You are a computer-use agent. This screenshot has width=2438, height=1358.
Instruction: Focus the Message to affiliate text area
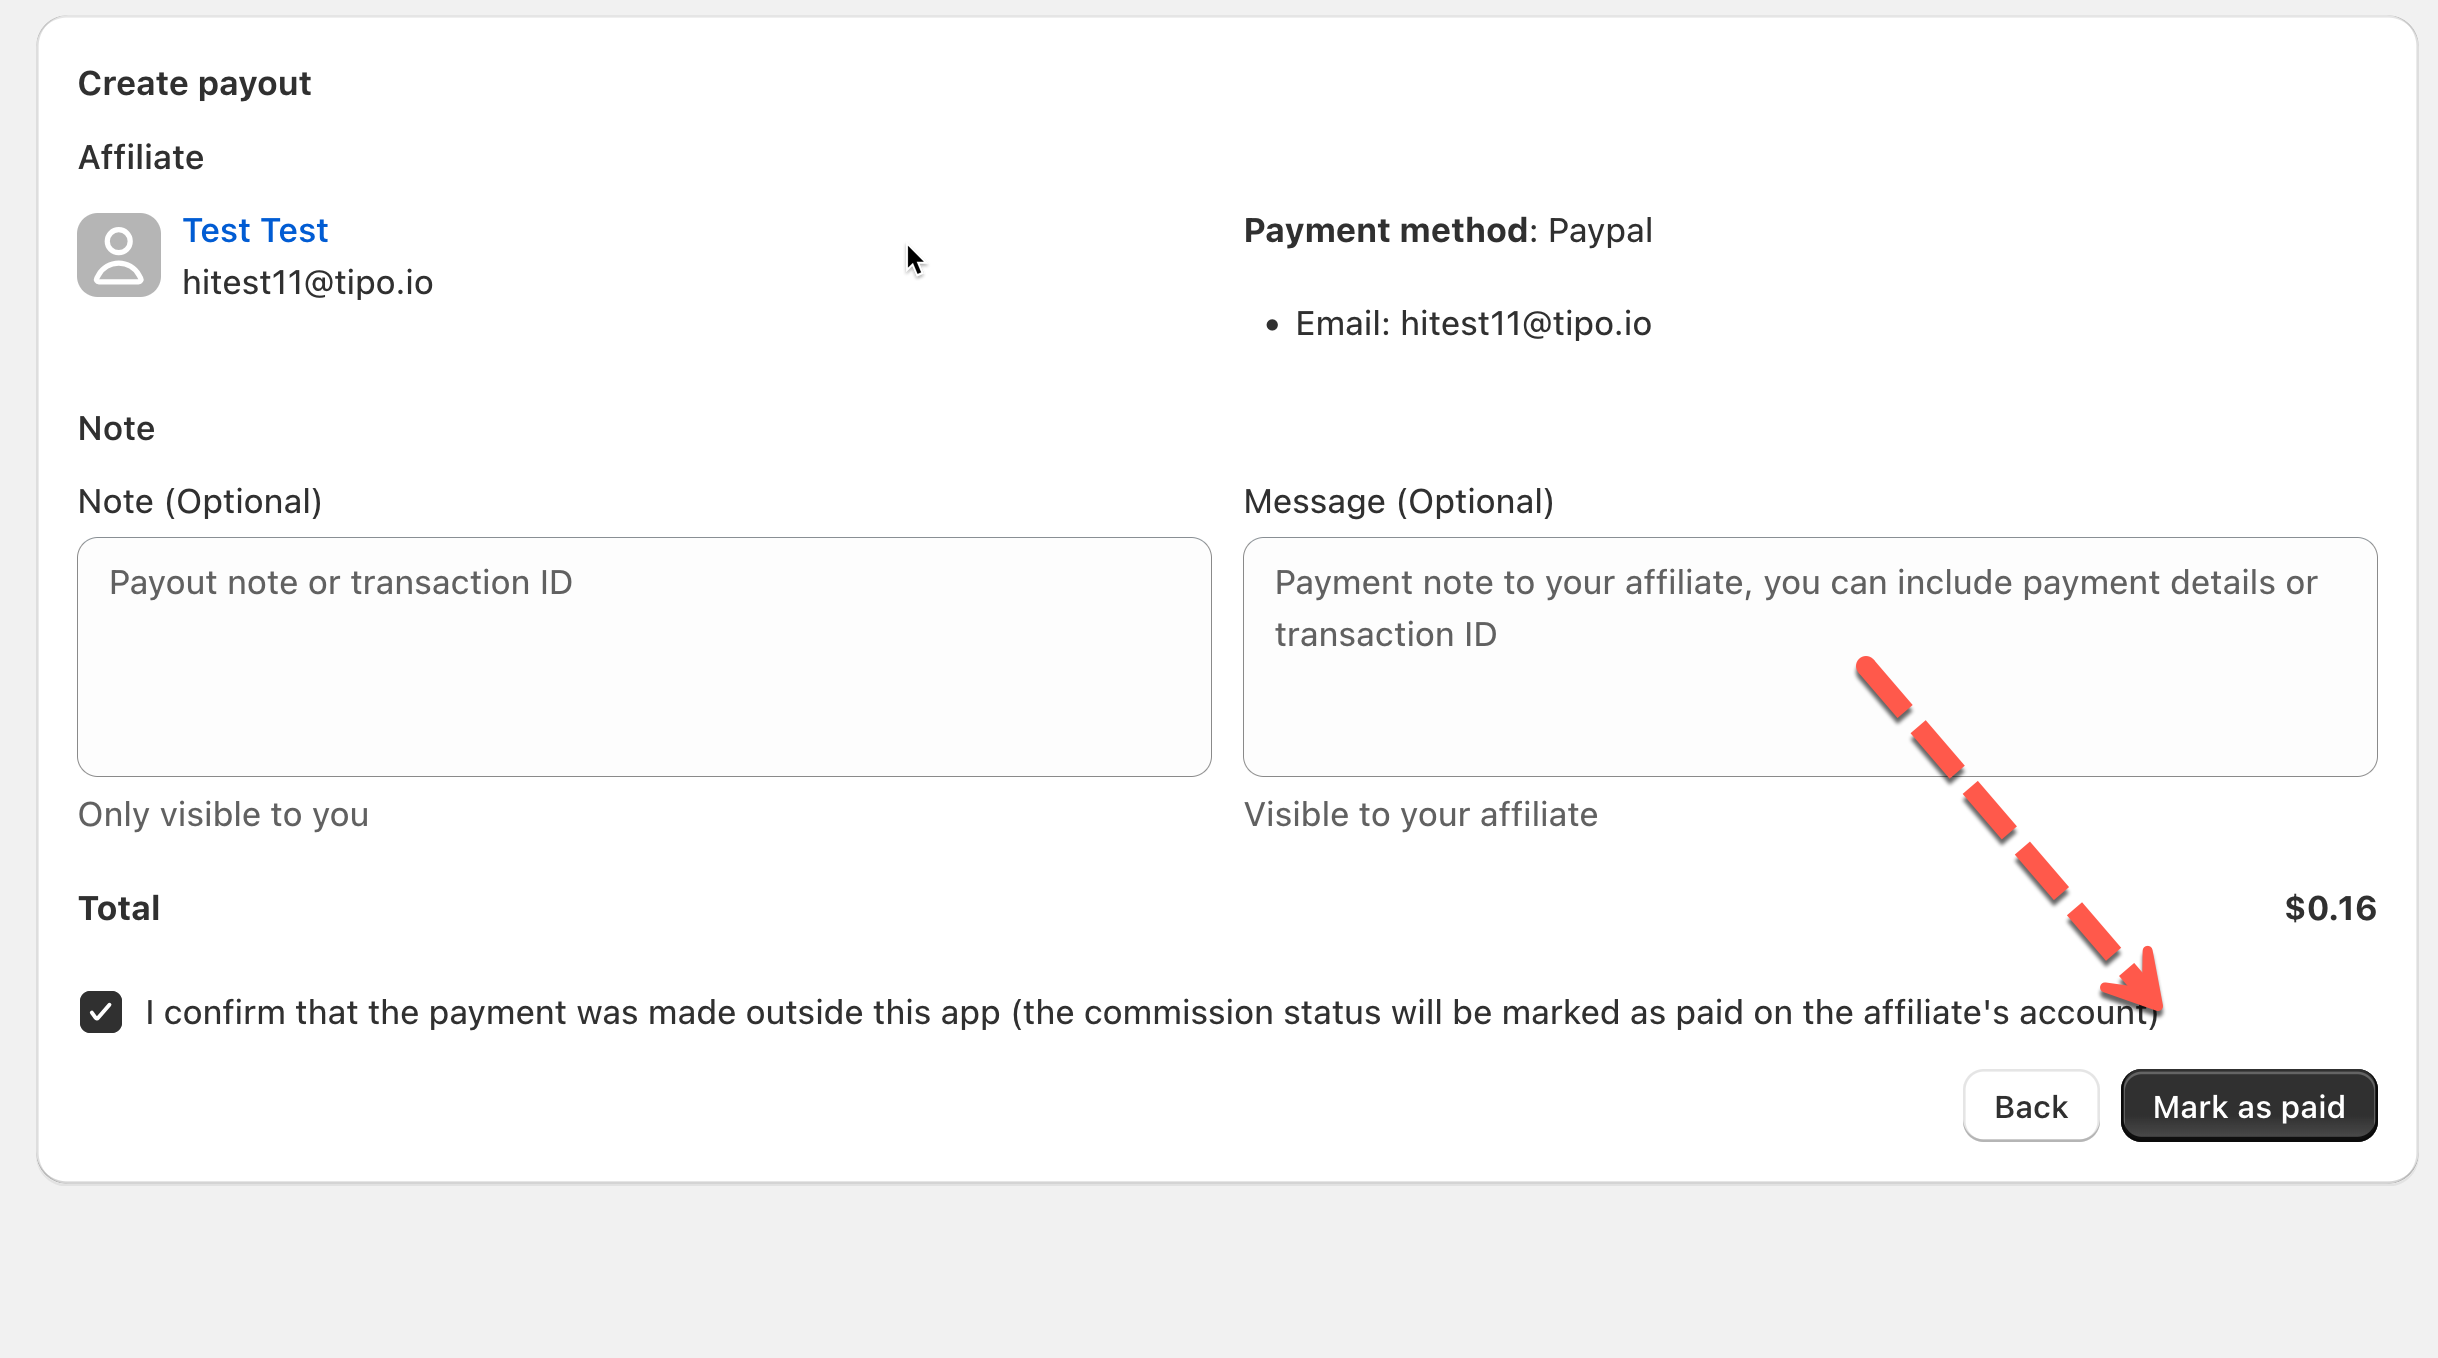(1809, 657)
